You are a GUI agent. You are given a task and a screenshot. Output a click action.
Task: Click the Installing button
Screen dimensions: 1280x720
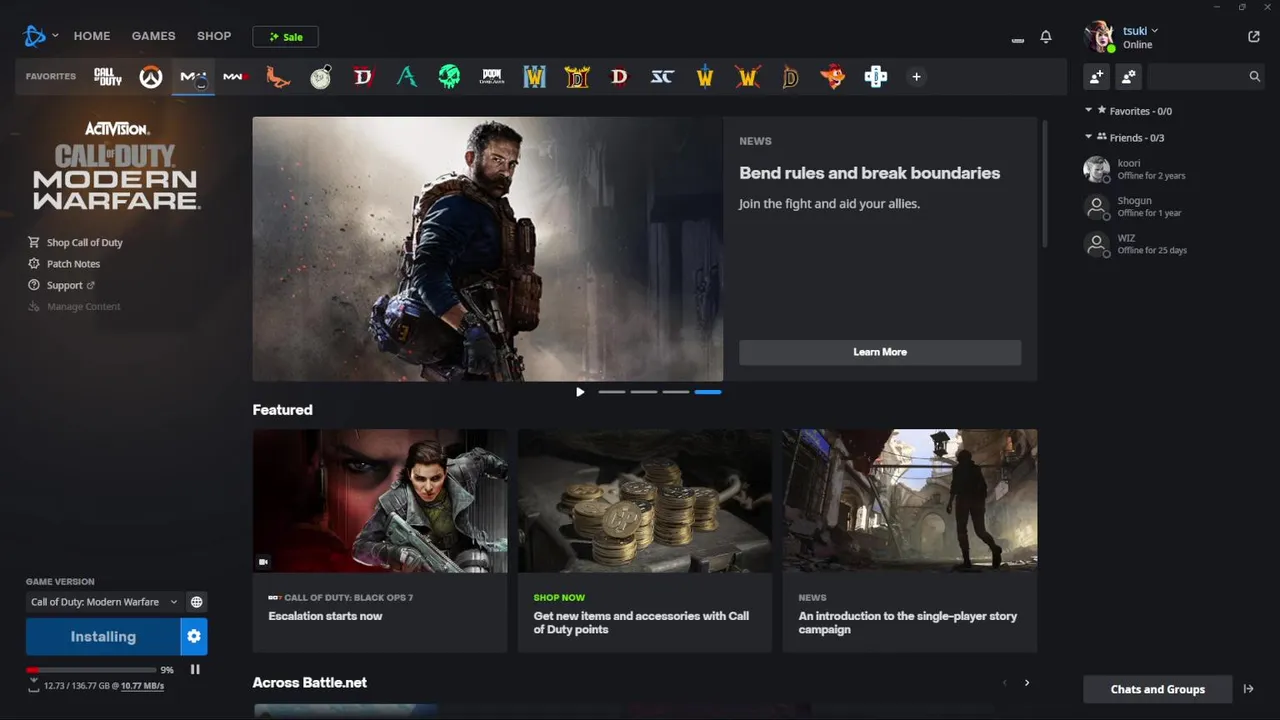[103, 637]
